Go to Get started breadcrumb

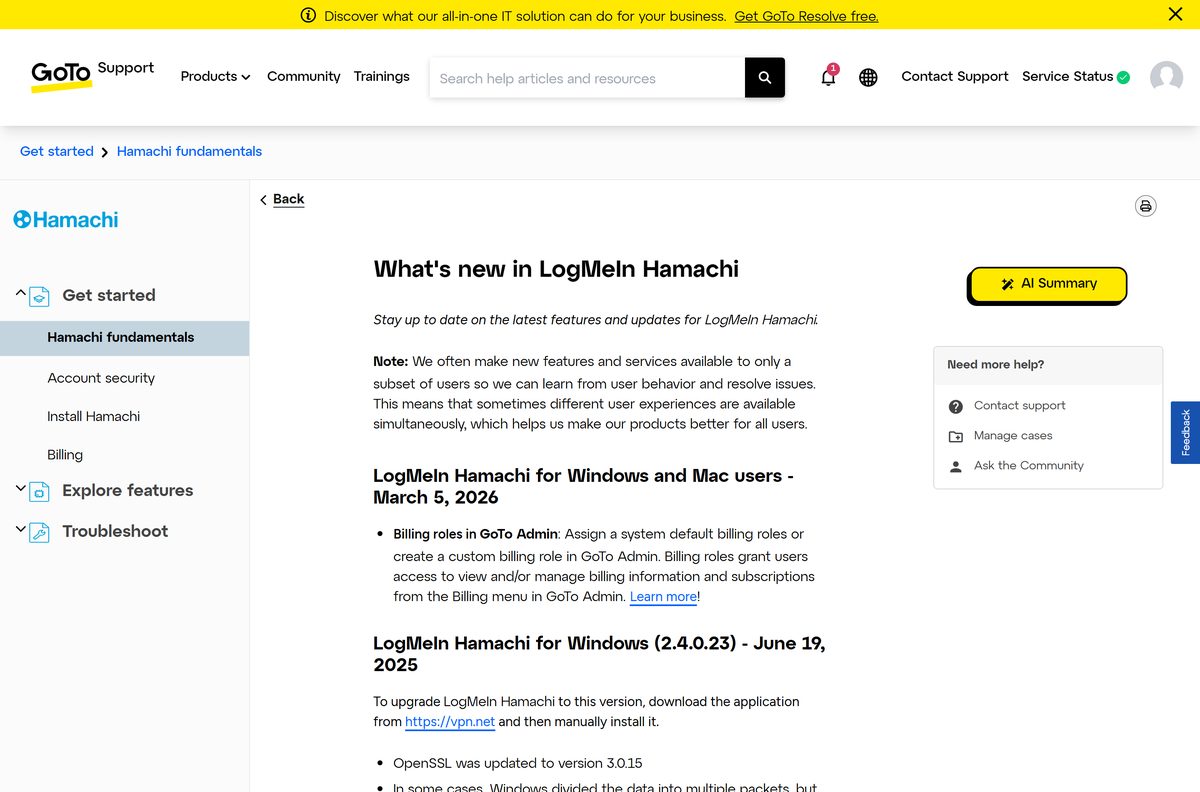(57, 151)
